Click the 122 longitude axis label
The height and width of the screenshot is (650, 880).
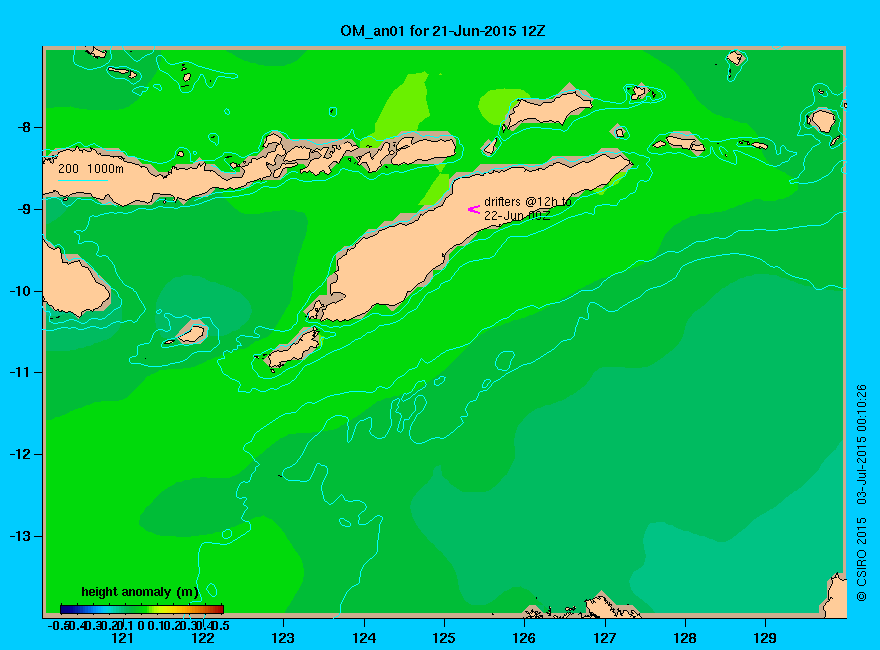pos(203,638)
